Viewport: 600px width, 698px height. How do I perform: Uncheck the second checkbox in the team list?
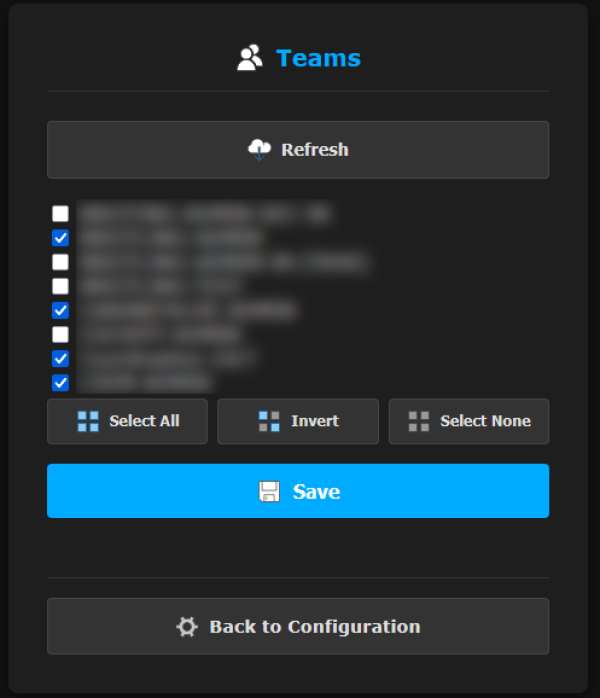[x=61, y=238]
